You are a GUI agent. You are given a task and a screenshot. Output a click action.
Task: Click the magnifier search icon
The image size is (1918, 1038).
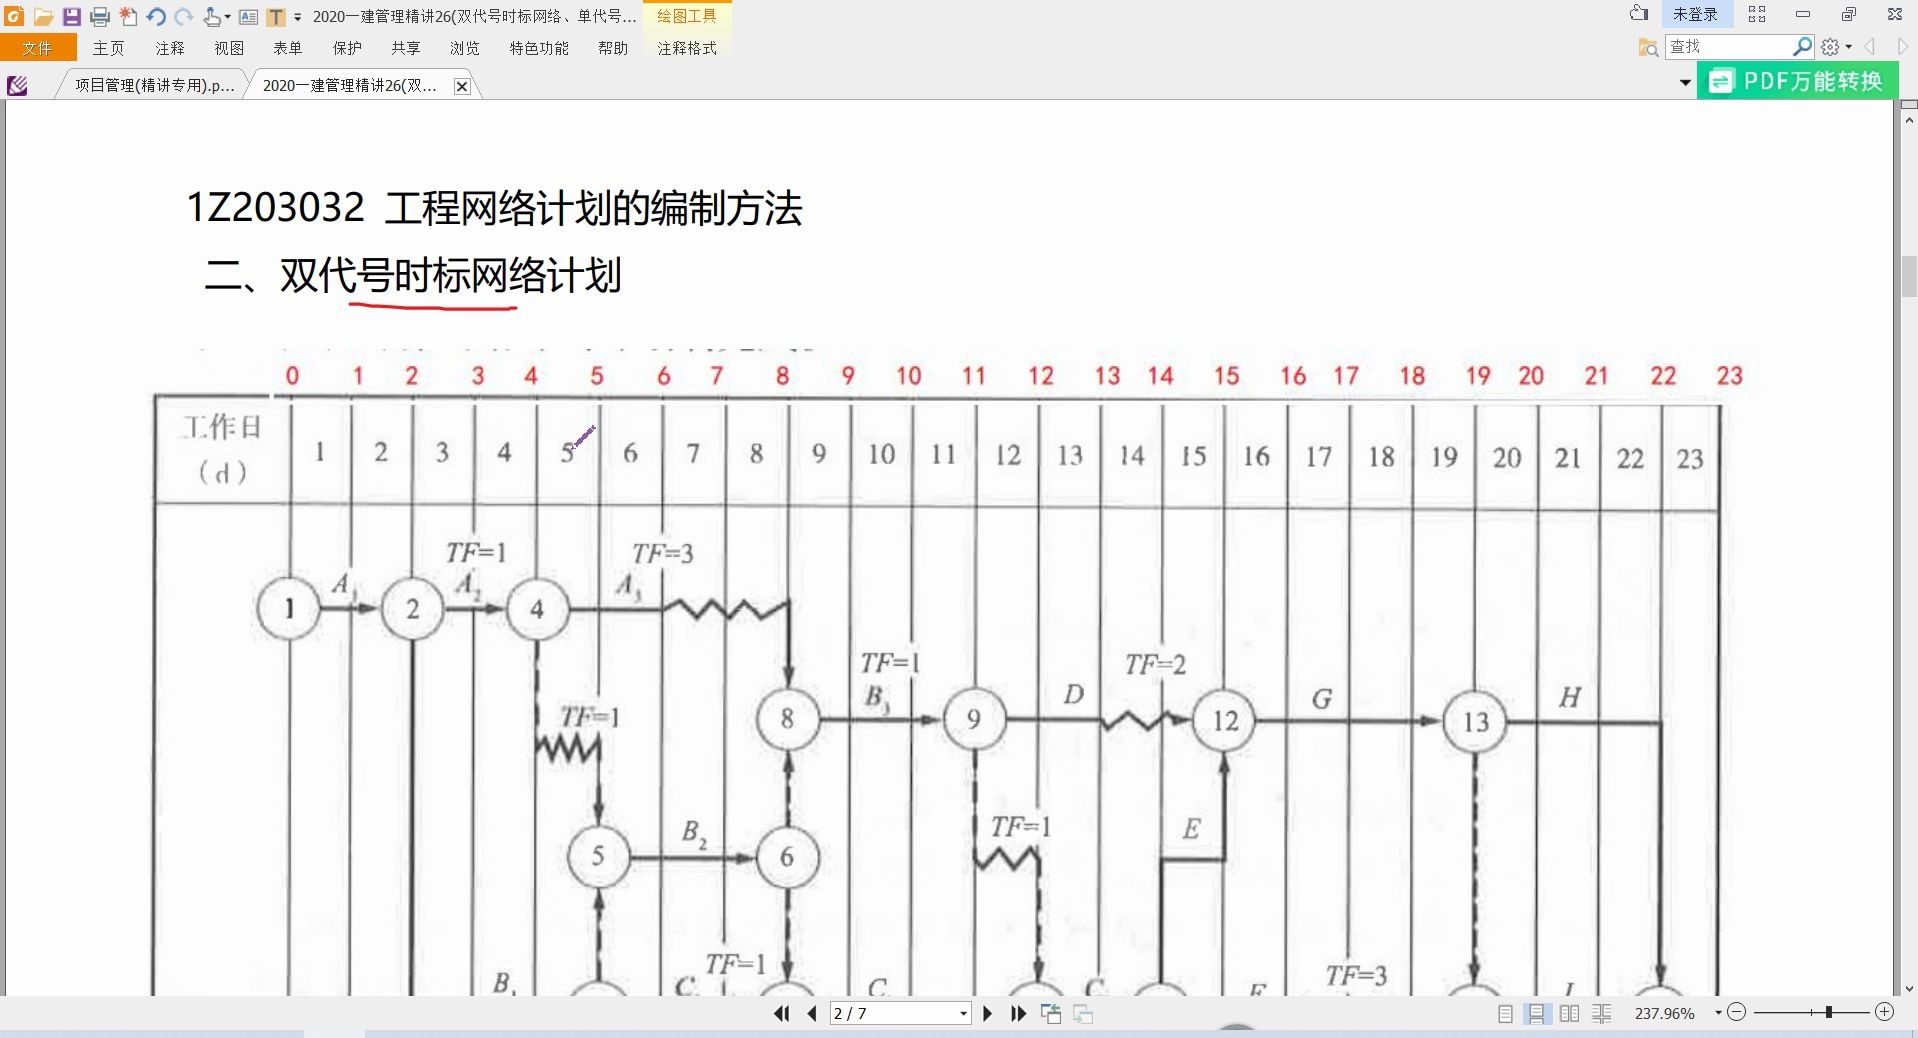pyautogui.click(x=1802, y=47)
